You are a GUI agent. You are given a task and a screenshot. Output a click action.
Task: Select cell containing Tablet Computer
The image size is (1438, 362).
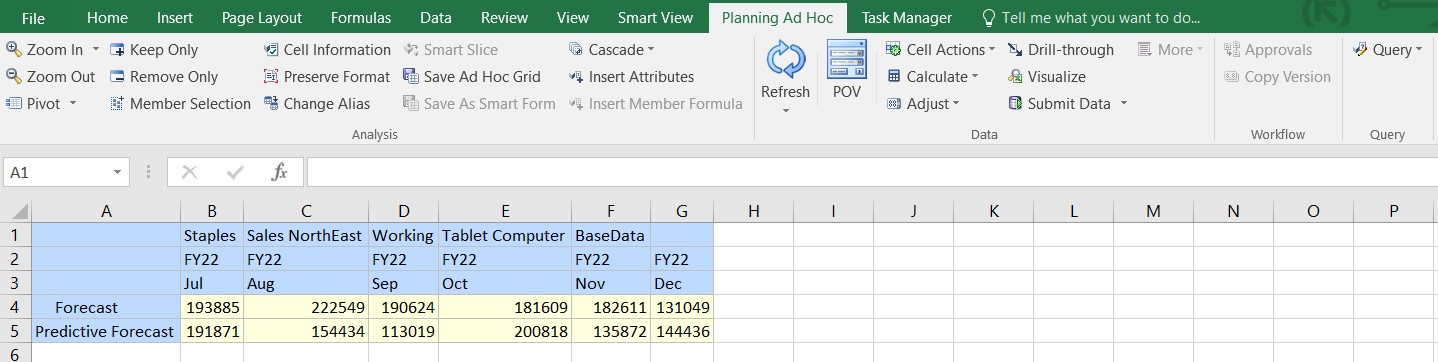(505, 235)
